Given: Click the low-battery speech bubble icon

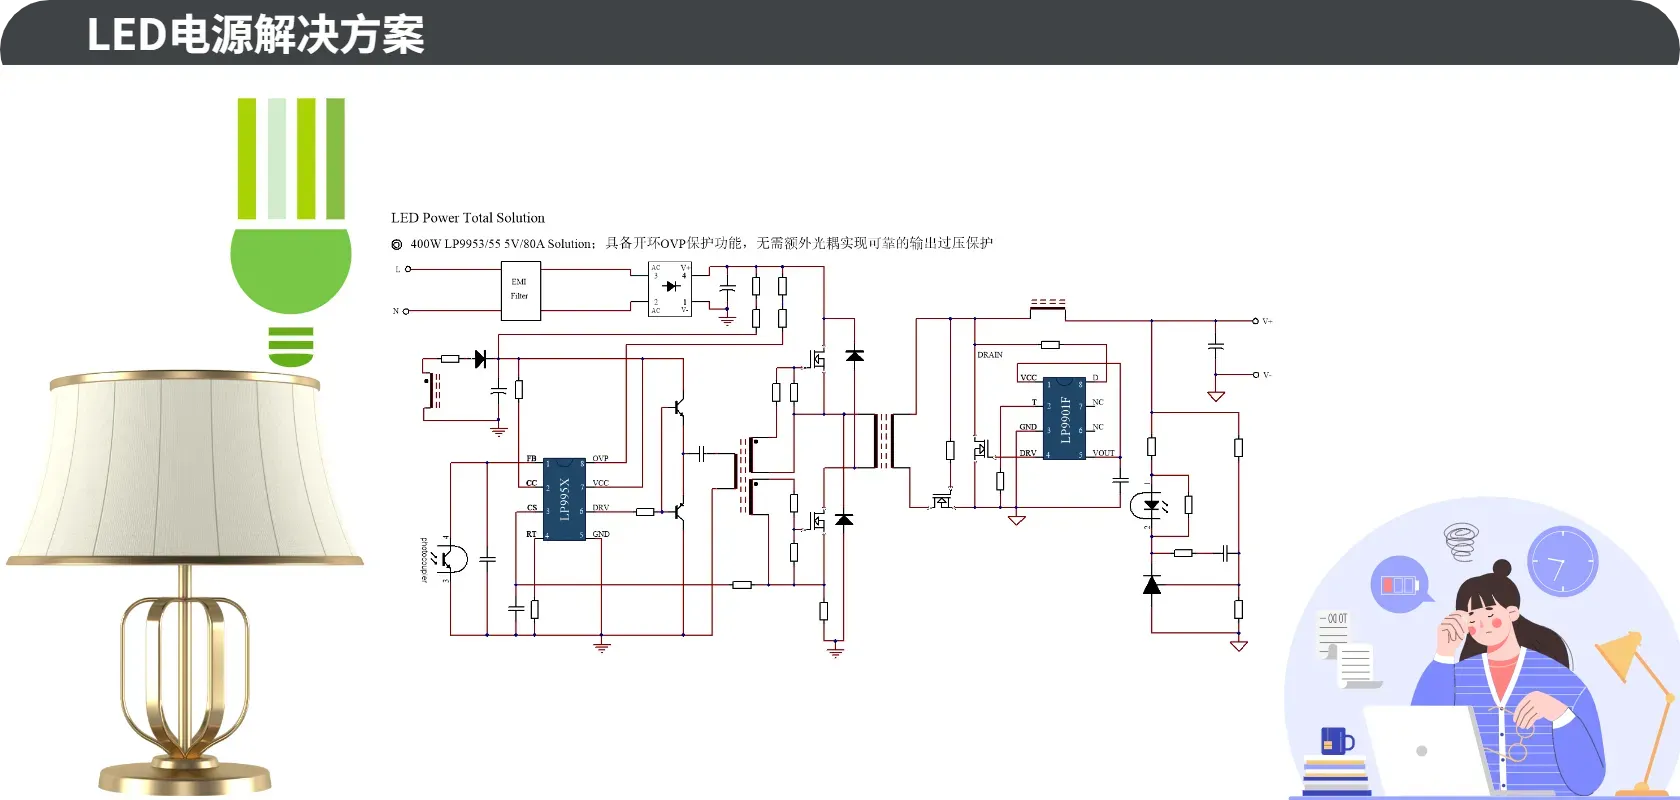Looking at the screenshot, I should [1400, 584].
